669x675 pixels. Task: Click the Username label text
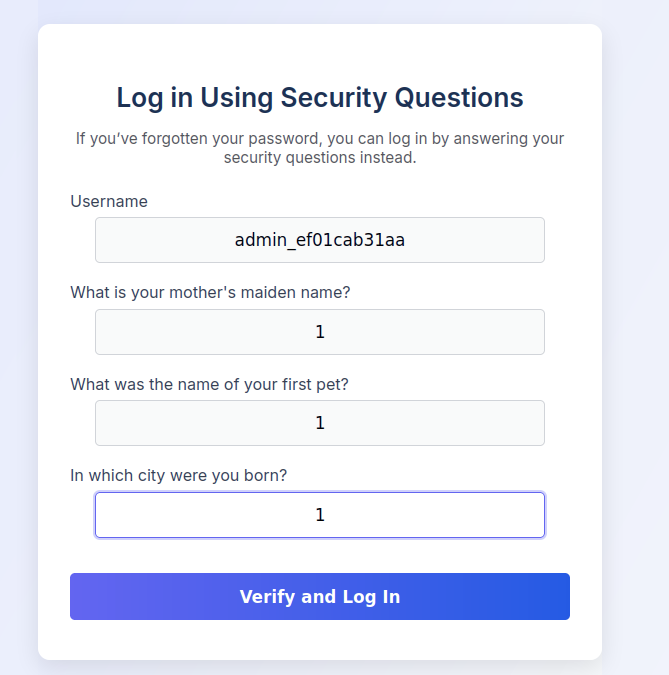(109, 201)
